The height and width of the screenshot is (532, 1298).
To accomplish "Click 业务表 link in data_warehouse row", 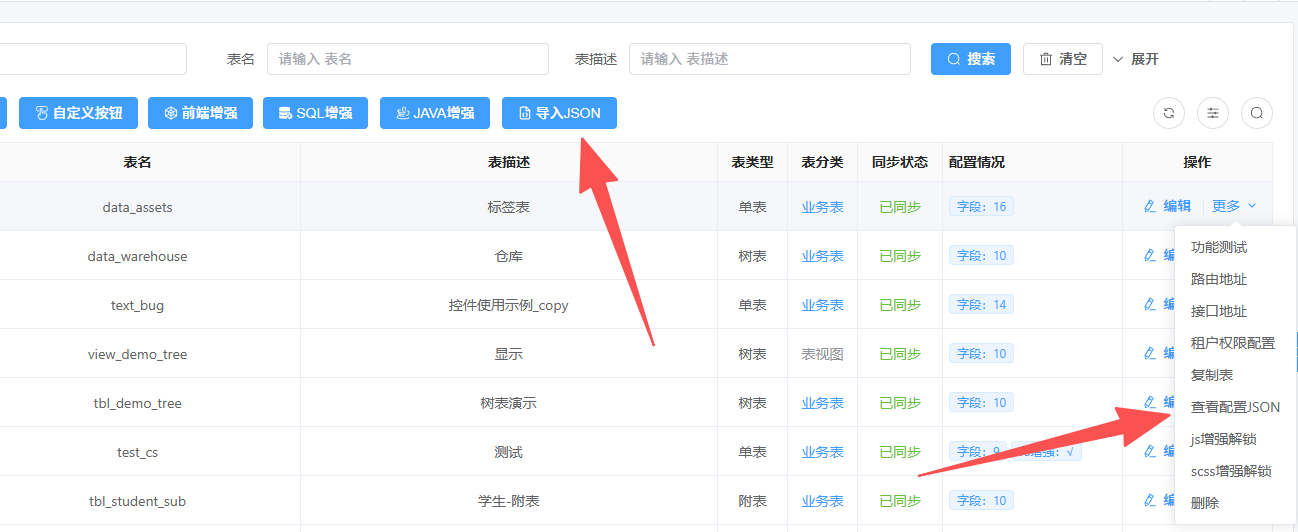I will (822, 256).
